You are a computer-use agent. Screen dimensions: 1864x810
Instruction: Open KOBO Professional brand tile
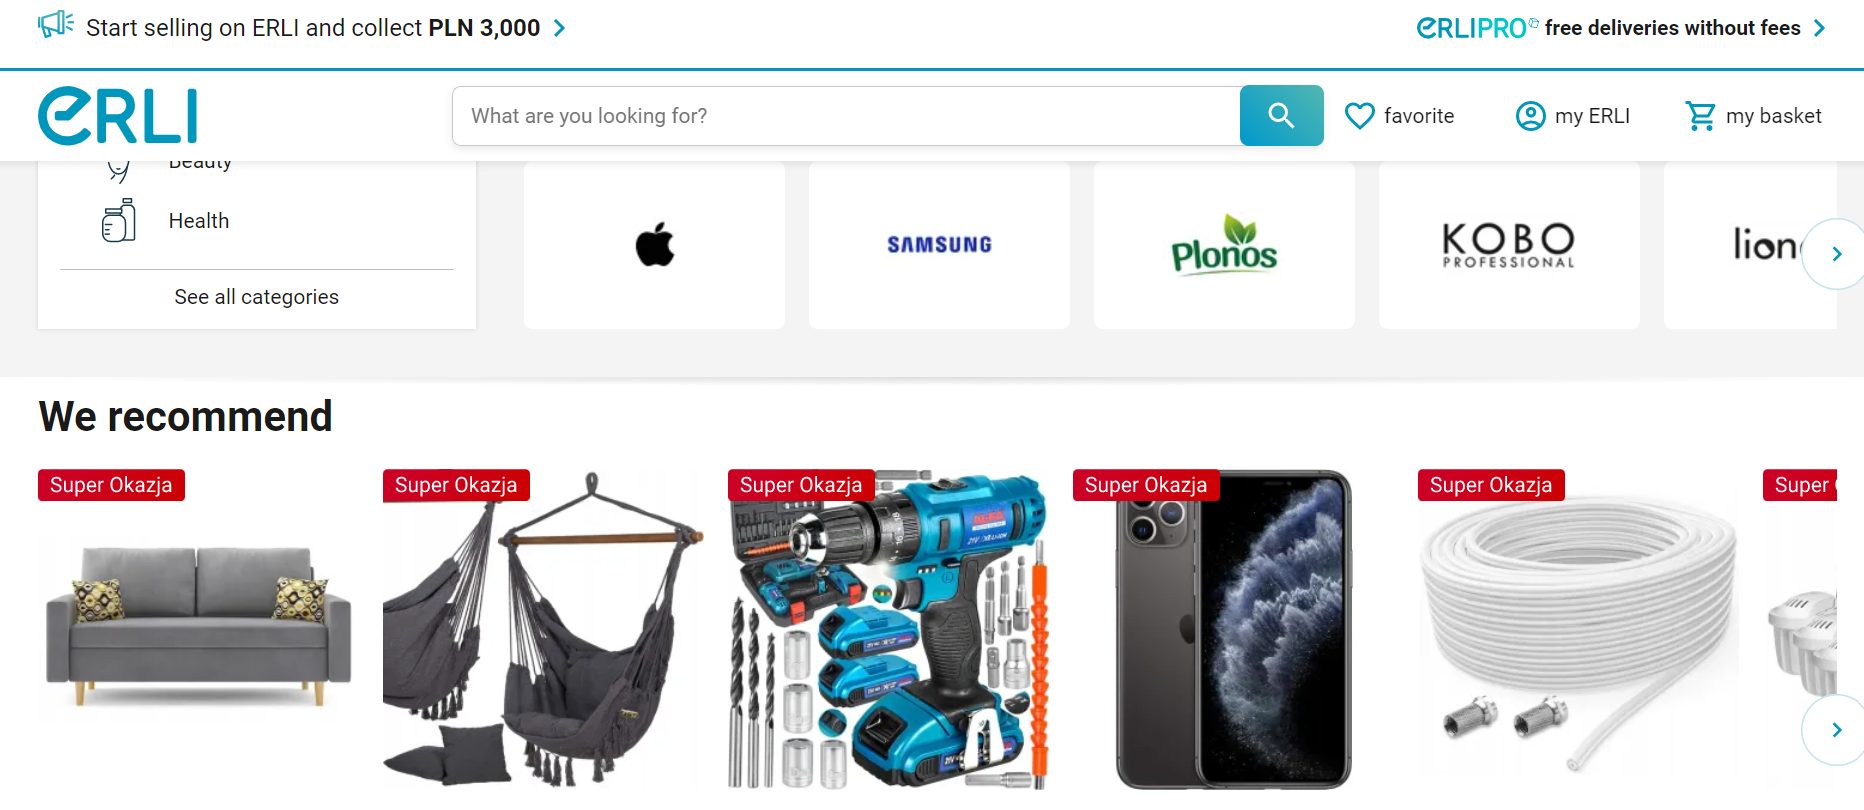[1509, 245]
